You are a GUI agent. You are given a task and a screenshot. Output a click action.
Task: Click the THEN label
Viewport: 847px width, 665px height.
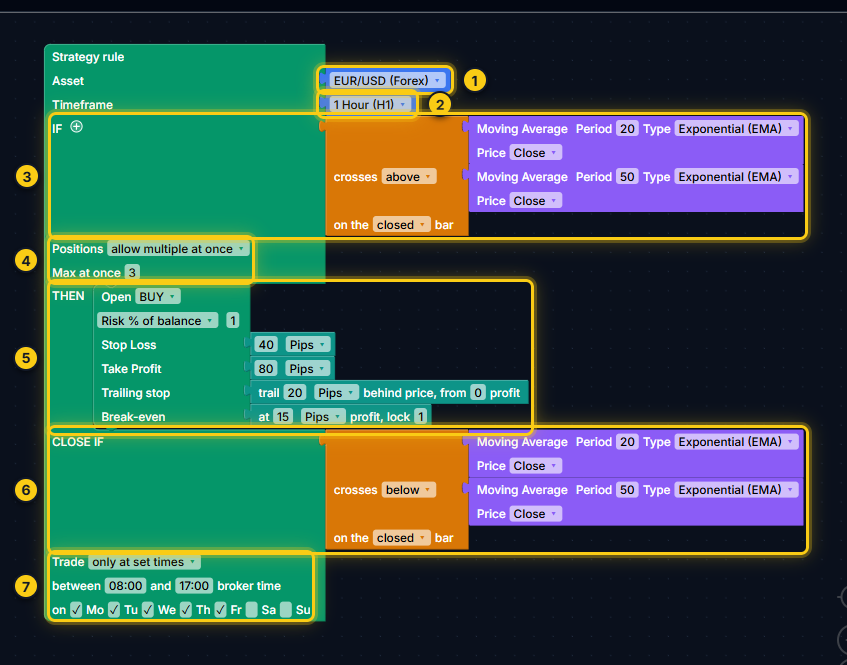pyautogui.click(x=68, y=296)
